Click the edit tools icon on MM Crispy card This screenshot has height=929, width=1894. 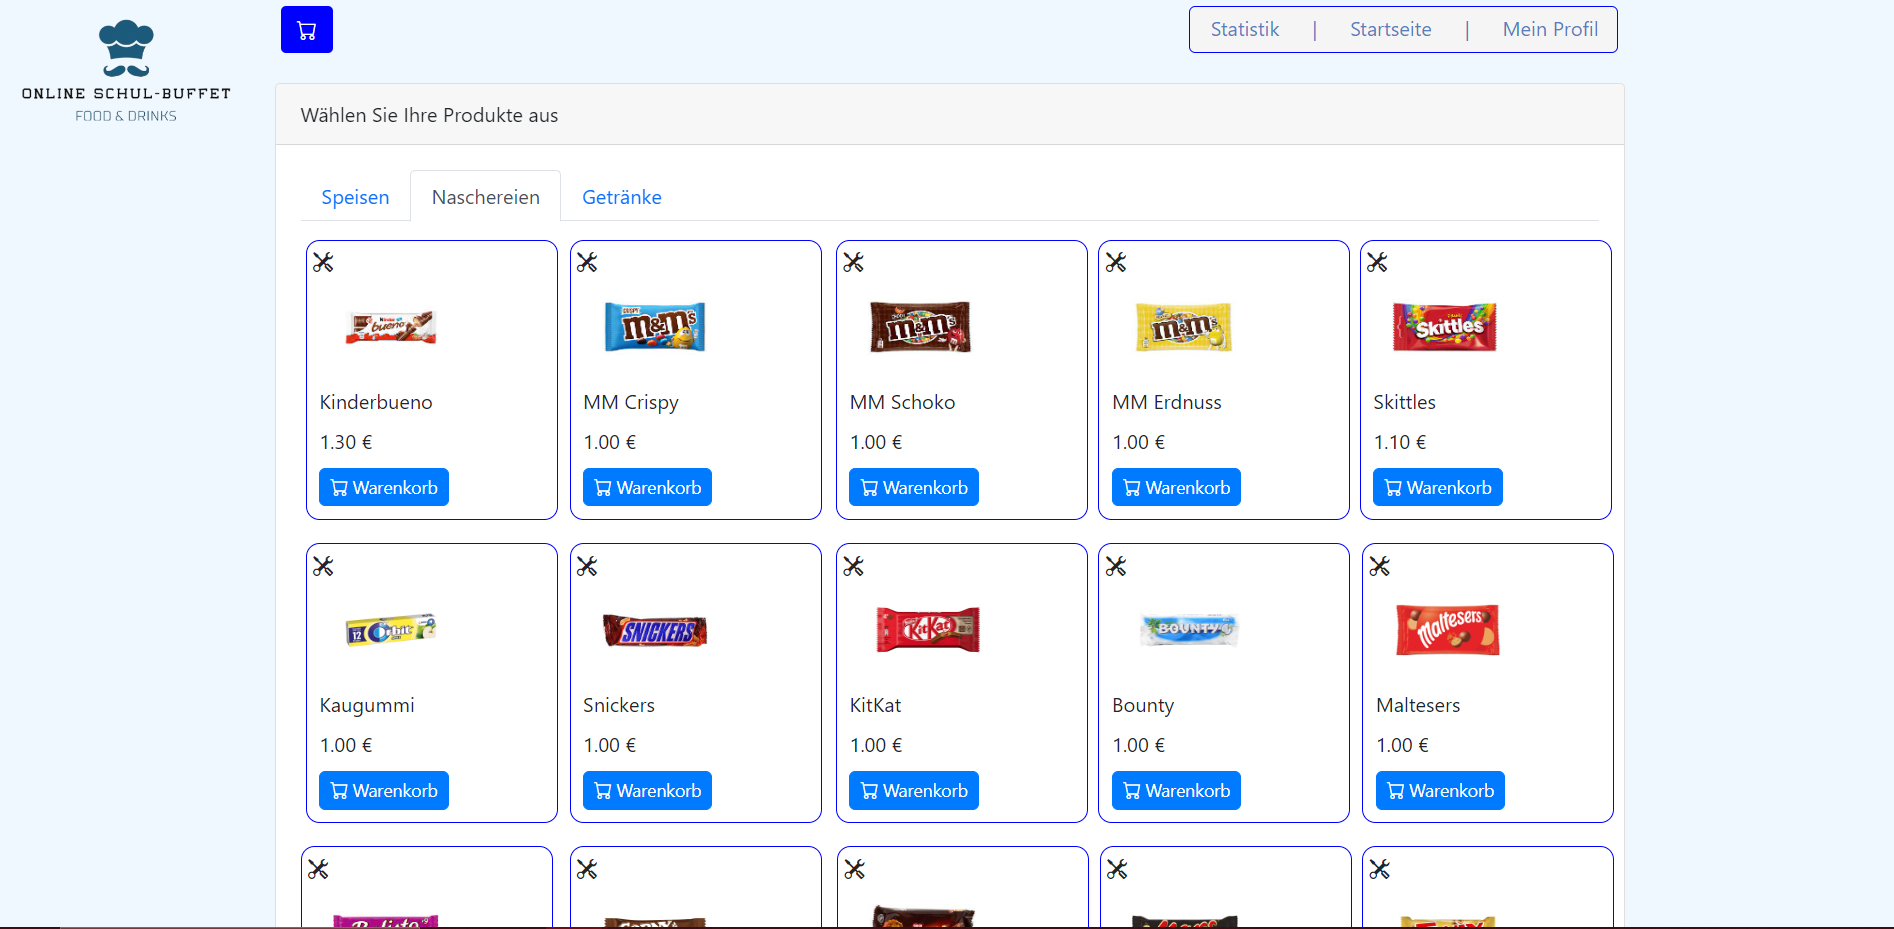(587, 263)
